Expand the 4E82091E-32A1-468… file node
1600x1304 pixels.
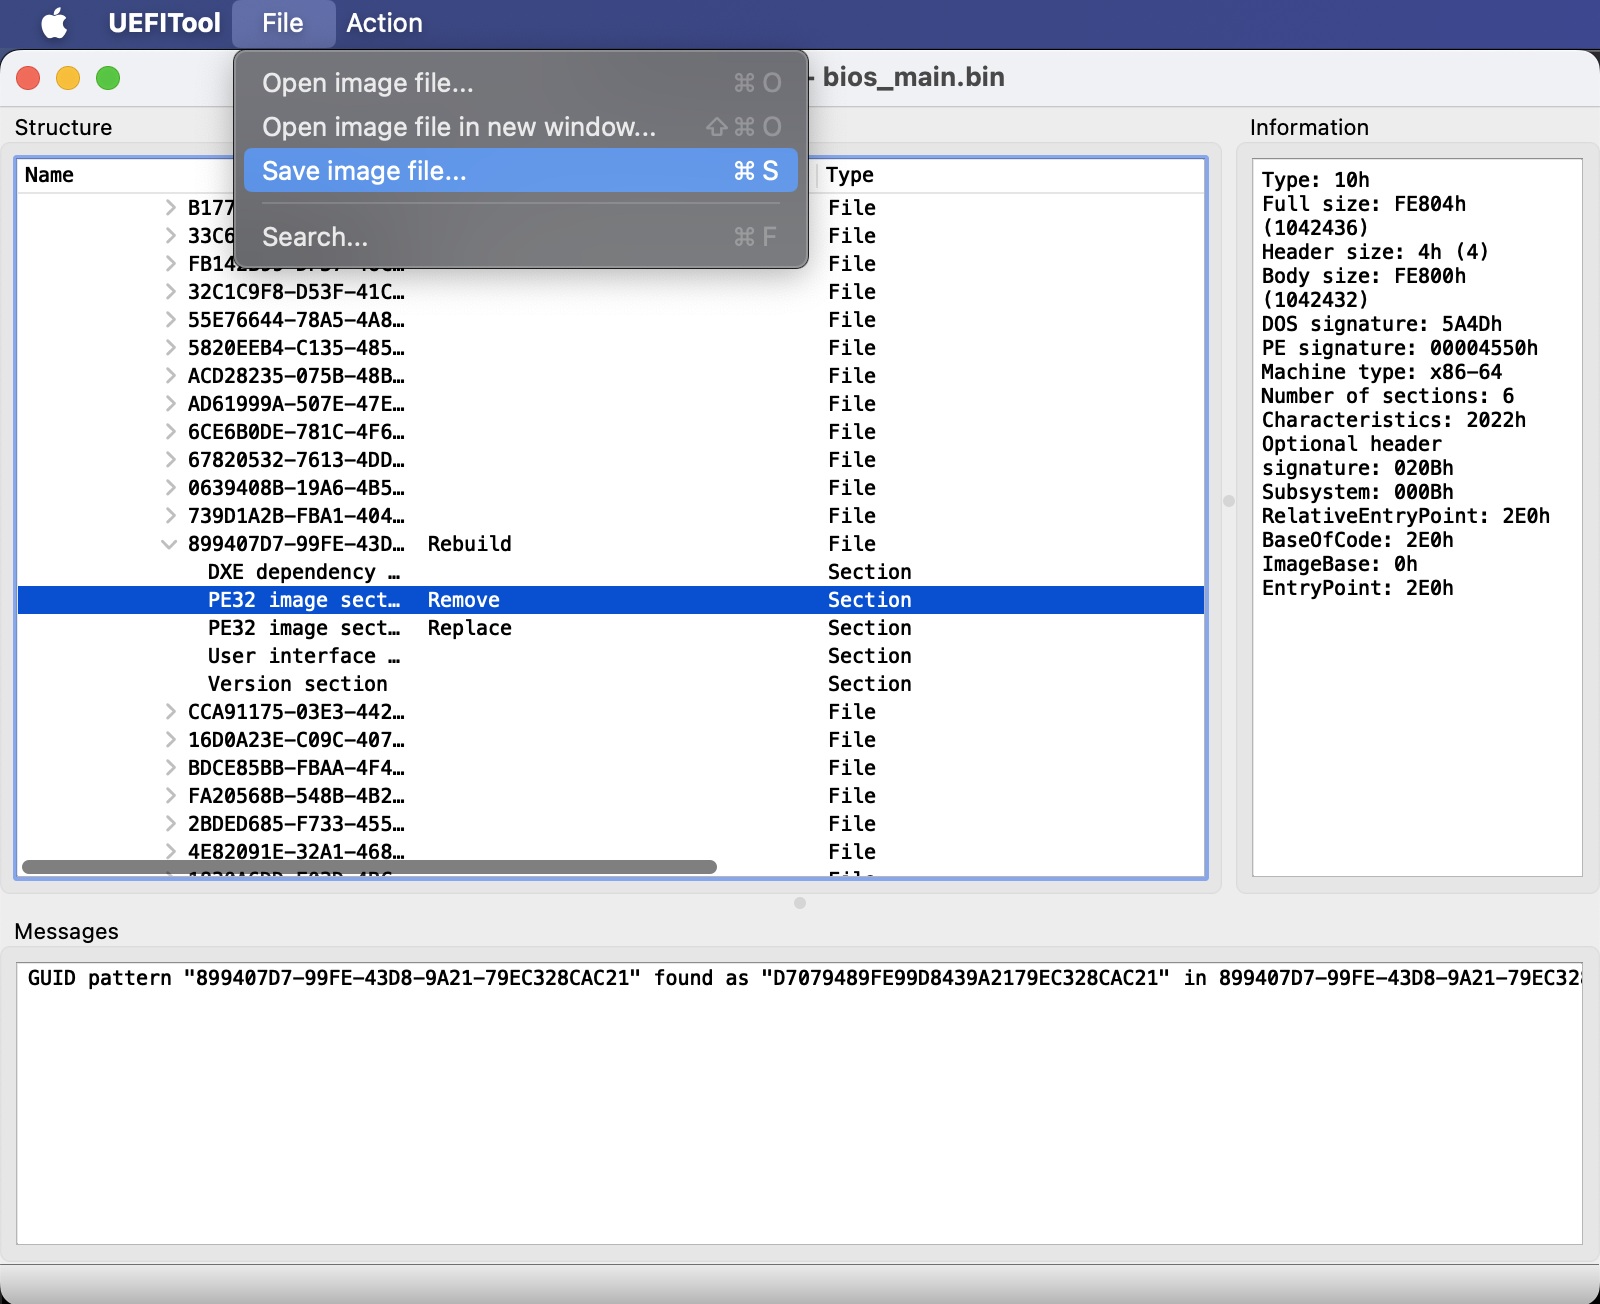pos(170,852)
